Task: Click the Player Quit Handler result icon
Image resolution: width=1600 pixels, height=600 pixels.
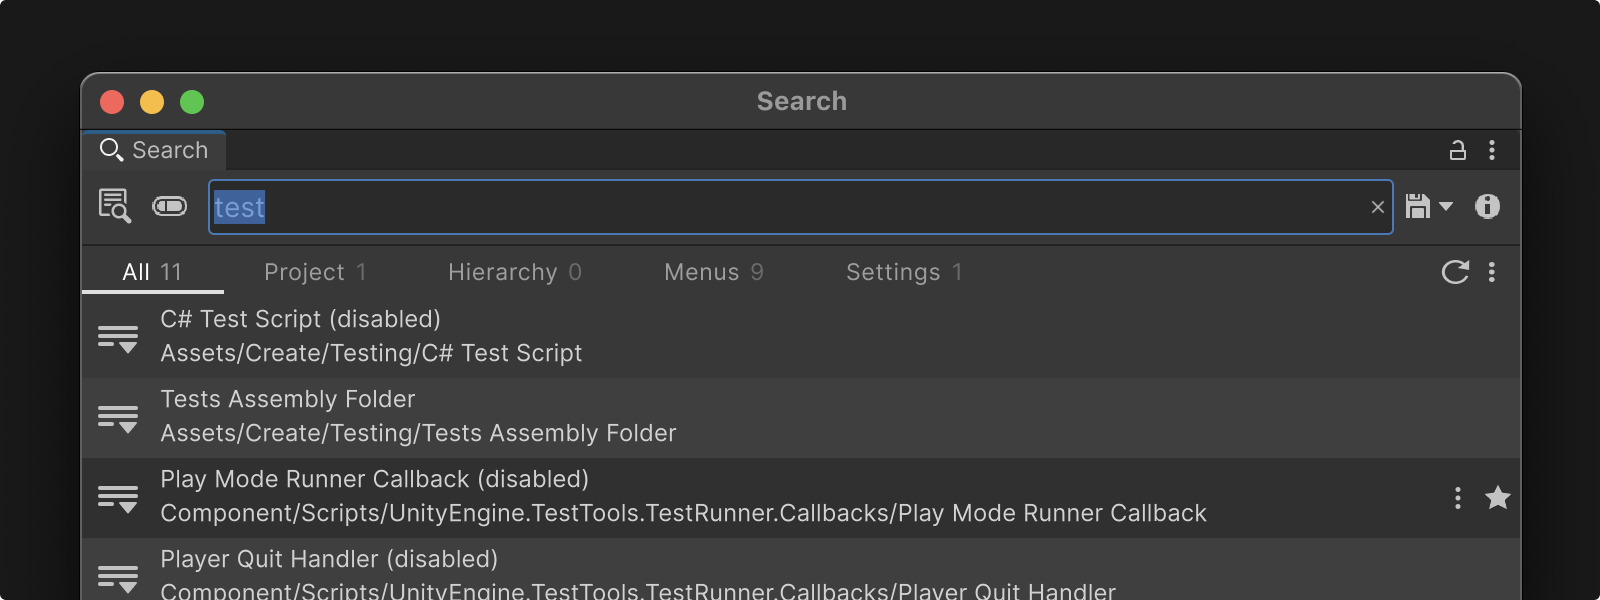Action: (x=118, y=577)
